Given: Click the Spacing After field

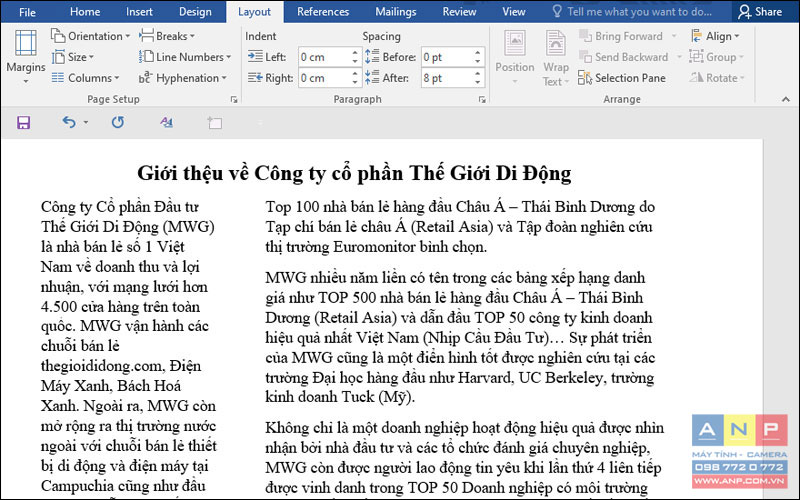Looking at the screenshot, I should click(x=446, y=78).
